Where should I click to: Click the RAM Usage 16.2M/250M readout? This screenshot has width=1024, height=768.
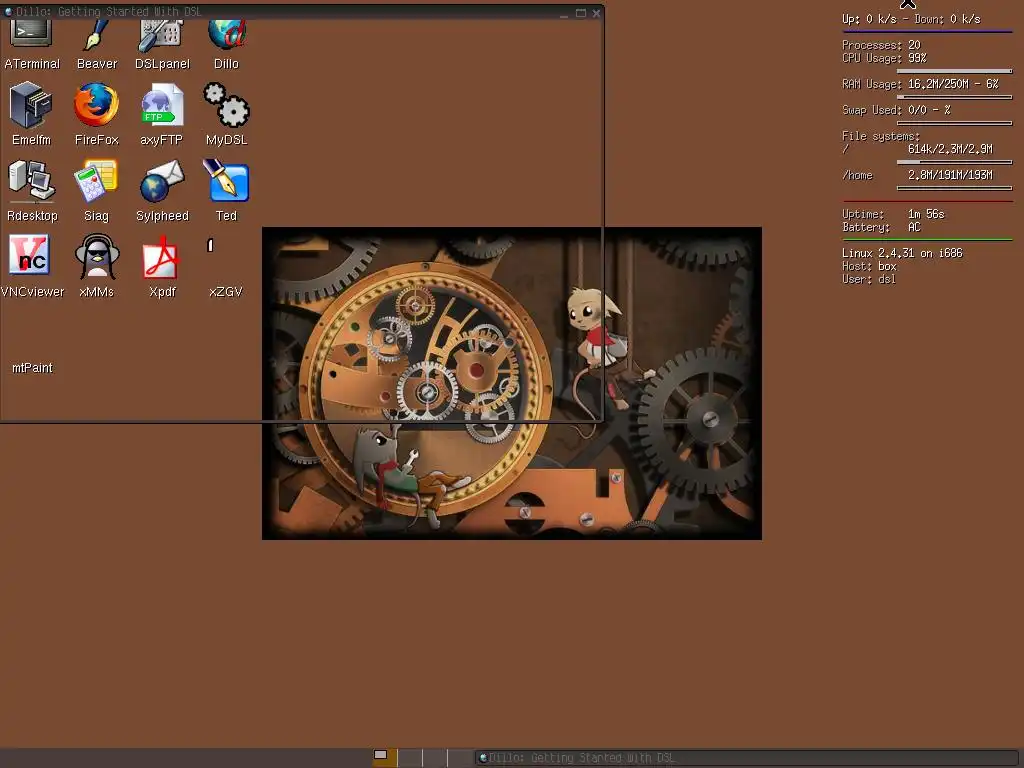click(920, 84)
